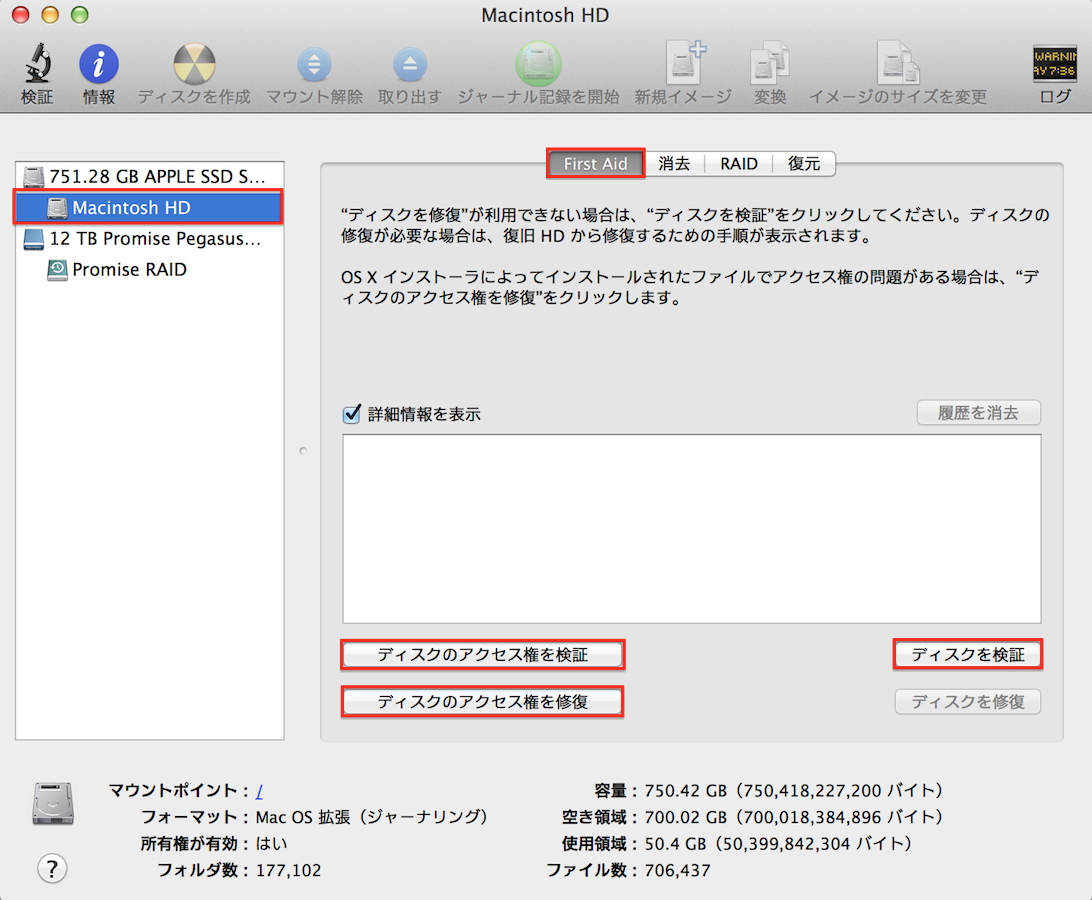The width and height of the screenshot is (1092, 900).
Task: Click the folder count "177,102"
Action: tap(288, 870)
